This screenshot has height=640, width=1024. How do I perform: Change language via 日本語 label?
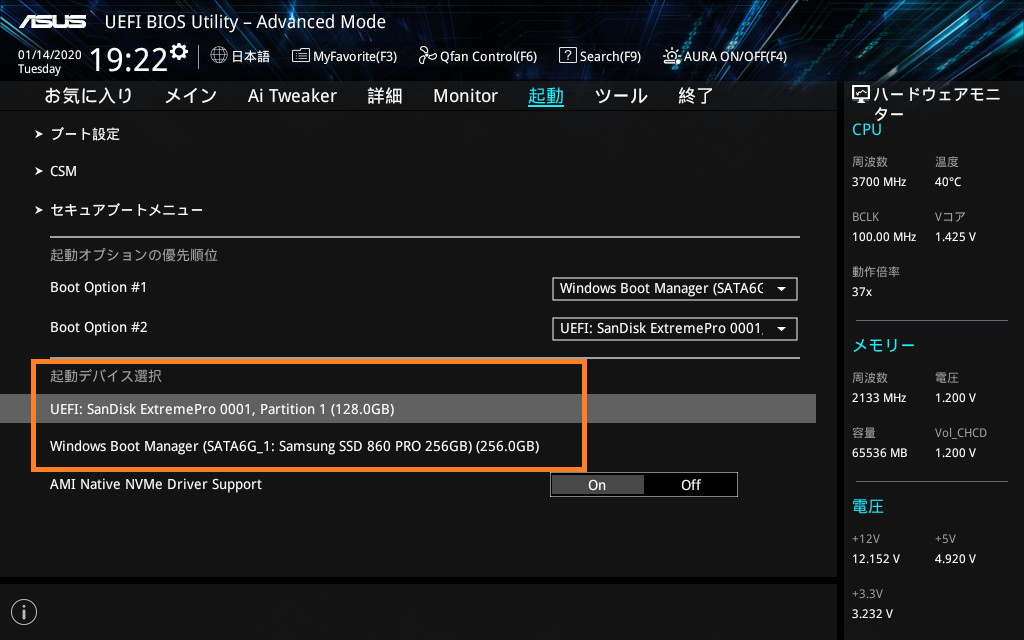(250, 56)
